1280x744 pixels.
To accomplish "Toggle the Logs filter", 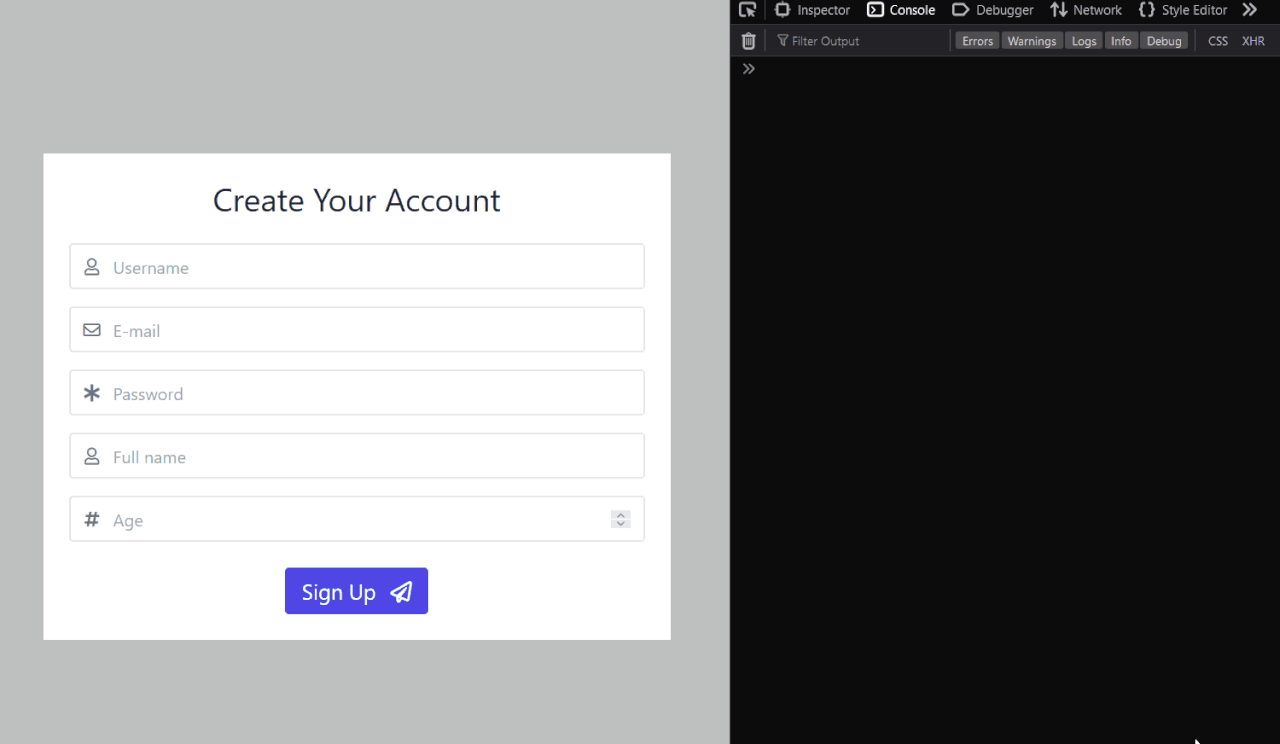I will [x=1084, y=41].
